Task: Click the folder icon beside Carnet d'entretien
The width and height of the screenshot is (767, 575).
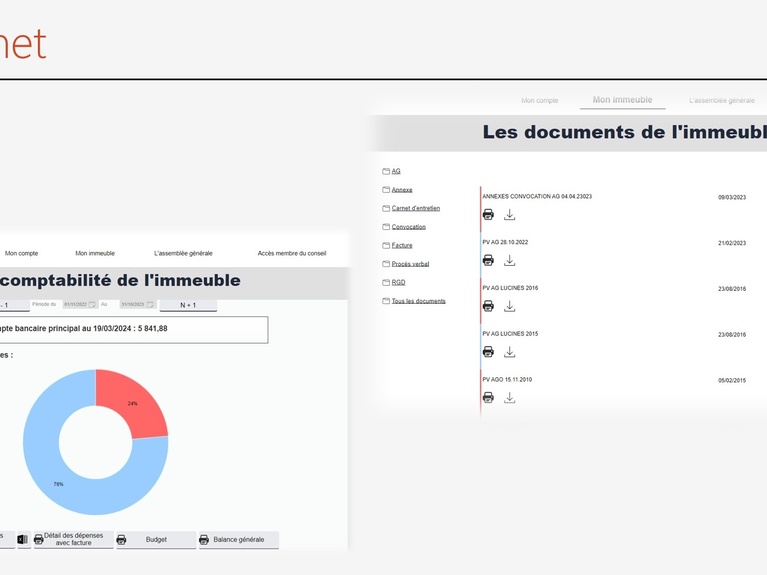Action: (x=386, y=208)
